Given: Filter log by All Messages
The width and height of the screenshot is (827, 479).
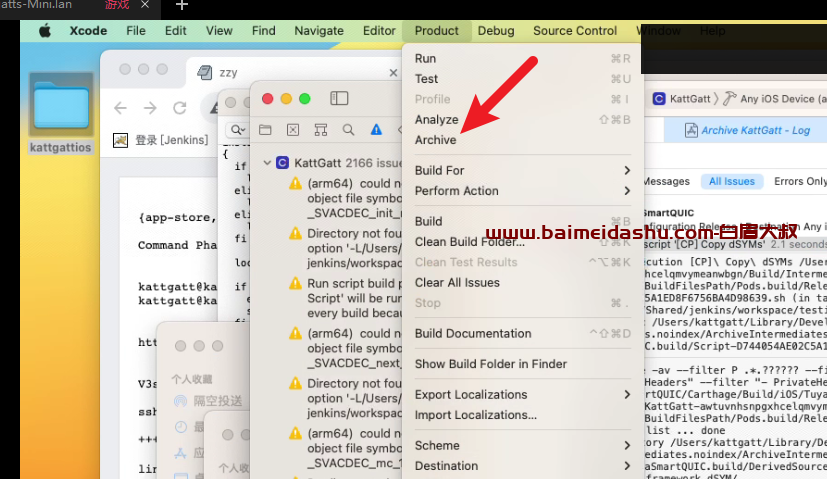Looking at the screenshot, I should (x=666, y=181).
